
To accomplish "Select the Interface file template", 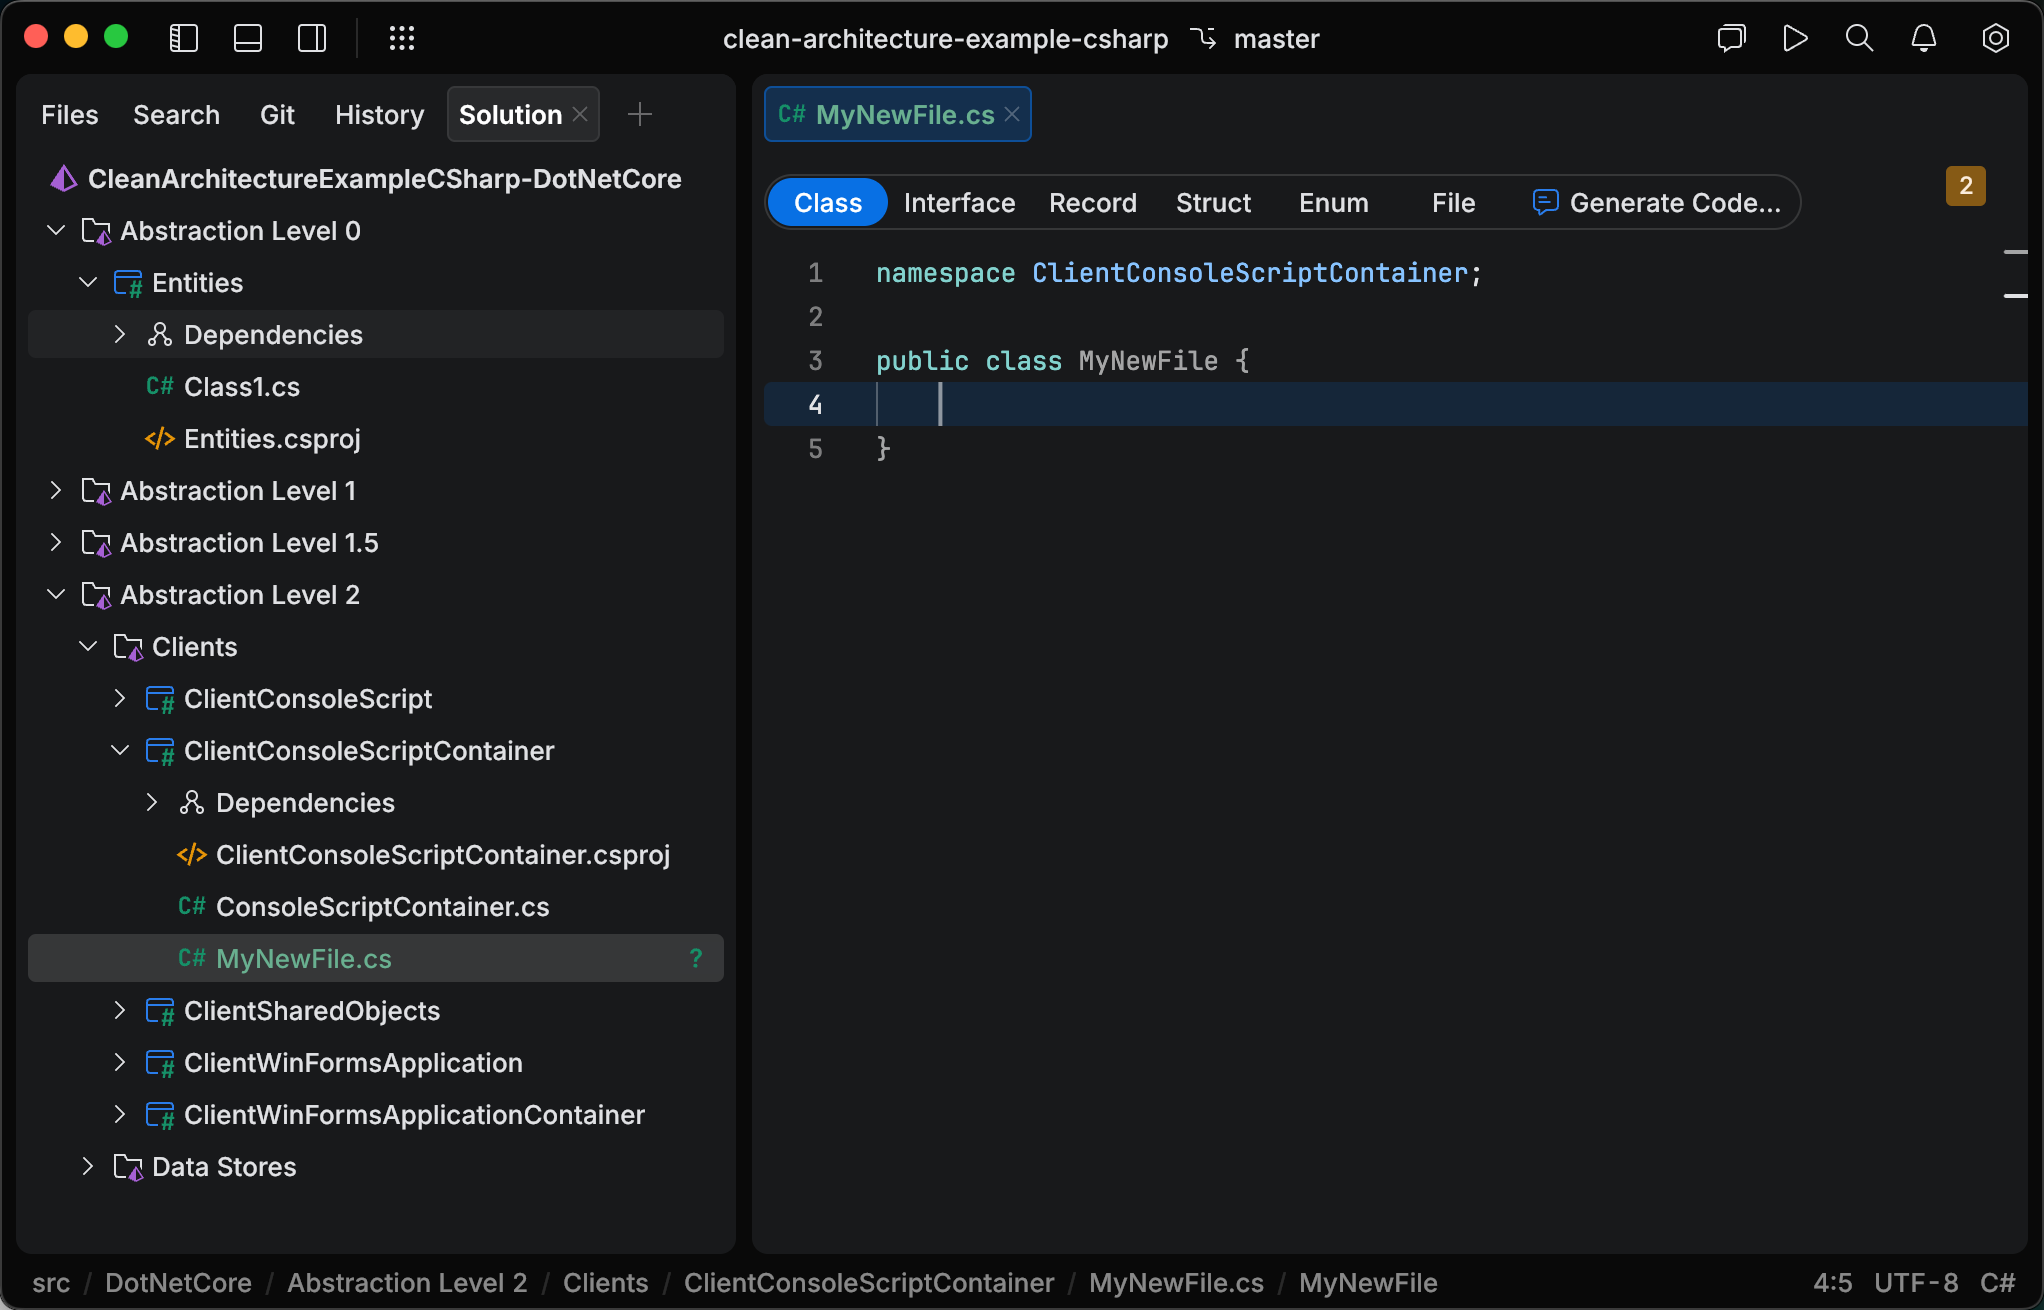I will tap(959, 202).
